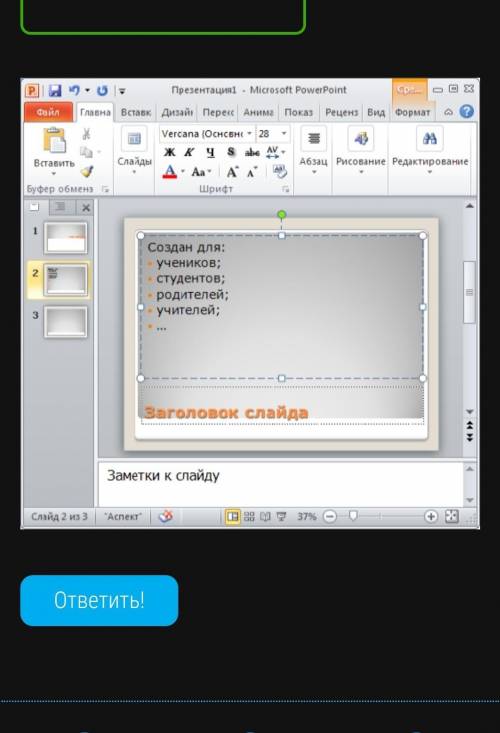Open the font size 28 dropdown
The image size is (500, 733).
click(284, 134)
